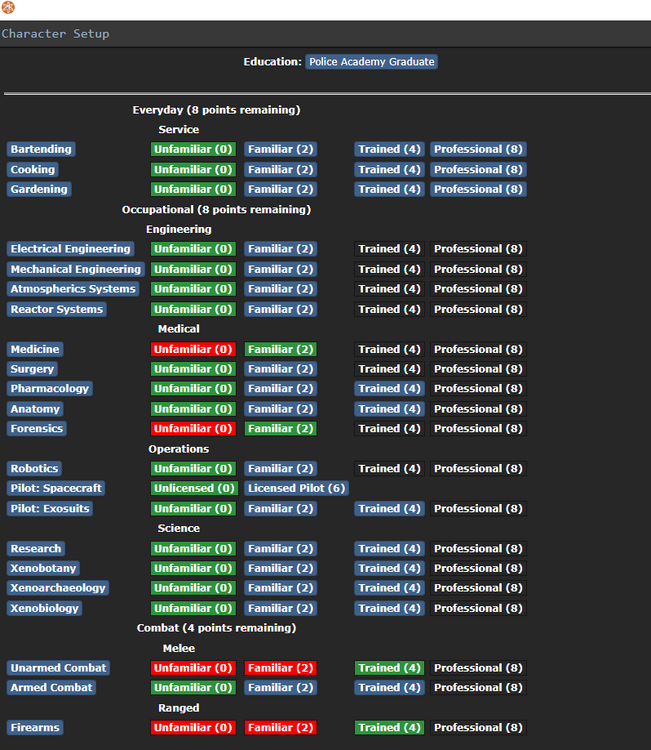This screenshot has width=651, height=750.
Task: Choose Familiar (2) for Mechanical Engineering
Action: tap(280, 269)
